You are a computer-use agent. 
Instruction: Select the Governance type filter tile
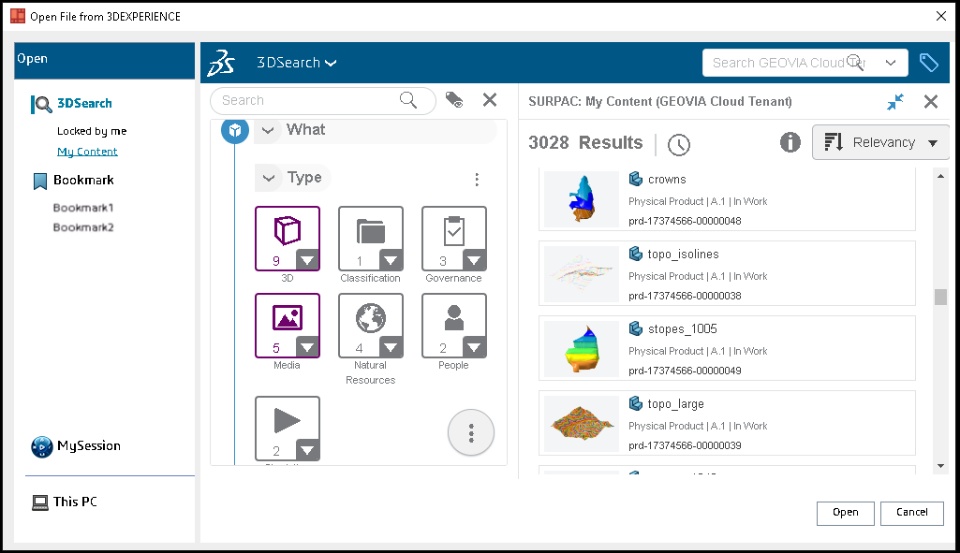tap(454, 238)
